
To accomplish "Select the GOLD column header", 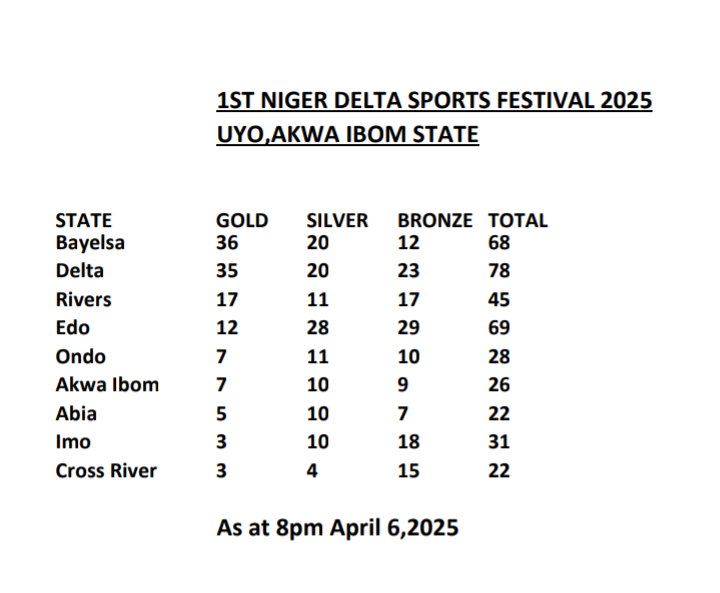I will coord(242,221).
